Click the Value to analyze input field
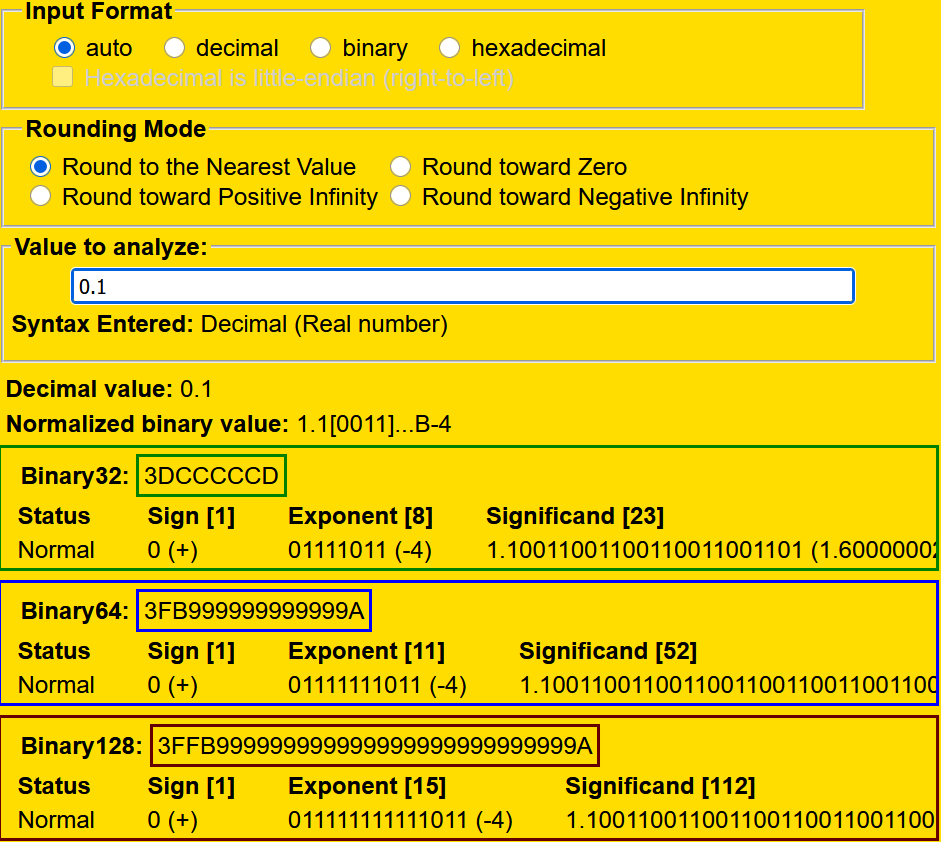Screen dimensions: 941x842 462,287
